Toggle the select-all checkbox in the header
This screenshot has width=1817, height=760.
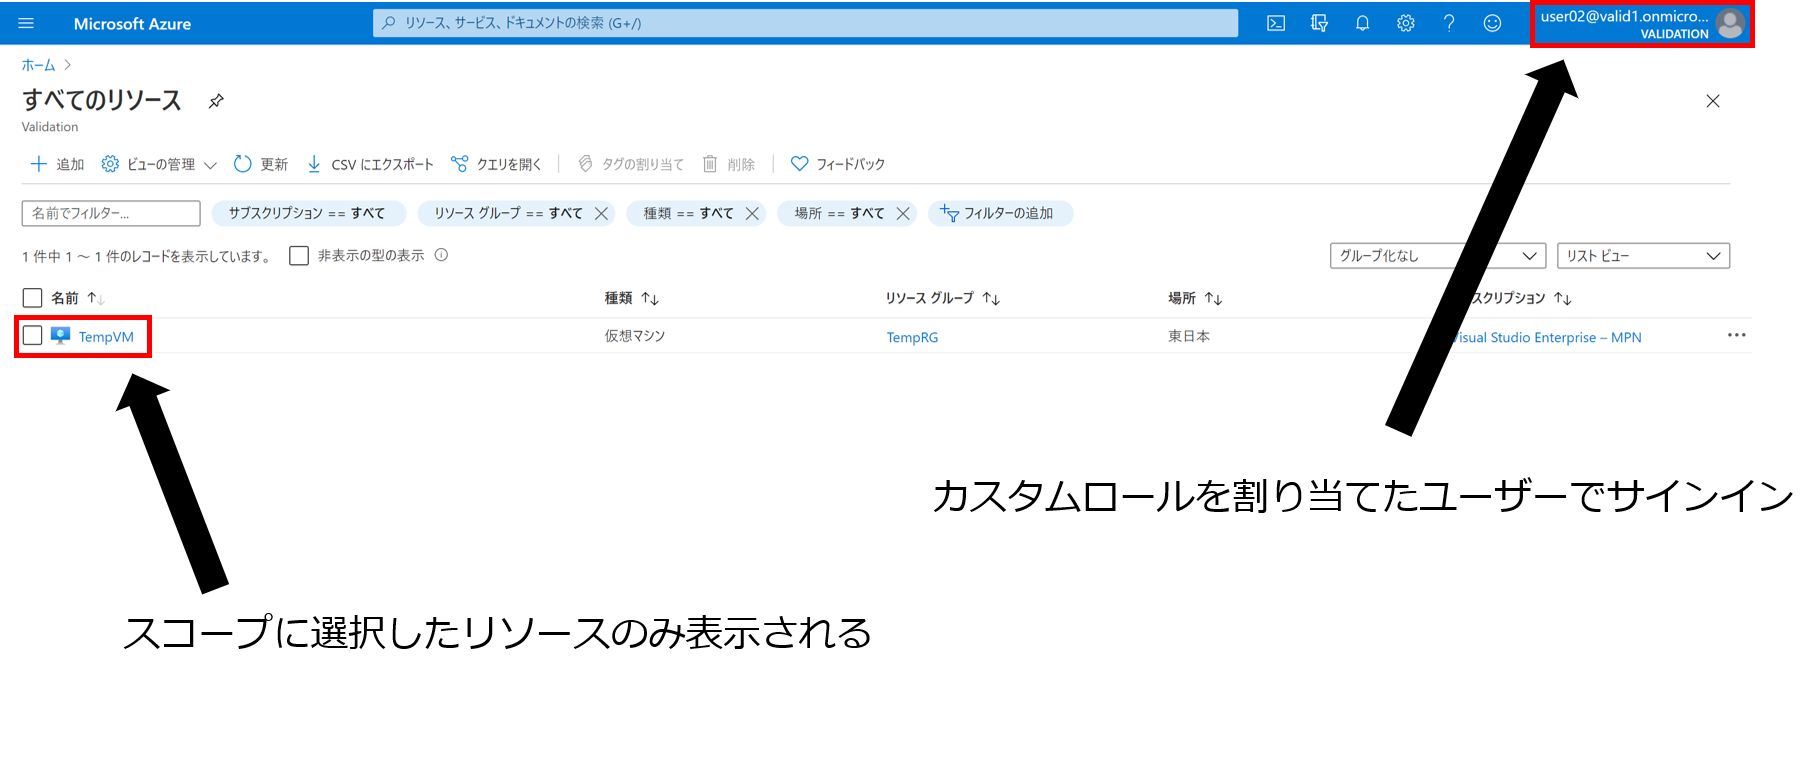[32, 298]
